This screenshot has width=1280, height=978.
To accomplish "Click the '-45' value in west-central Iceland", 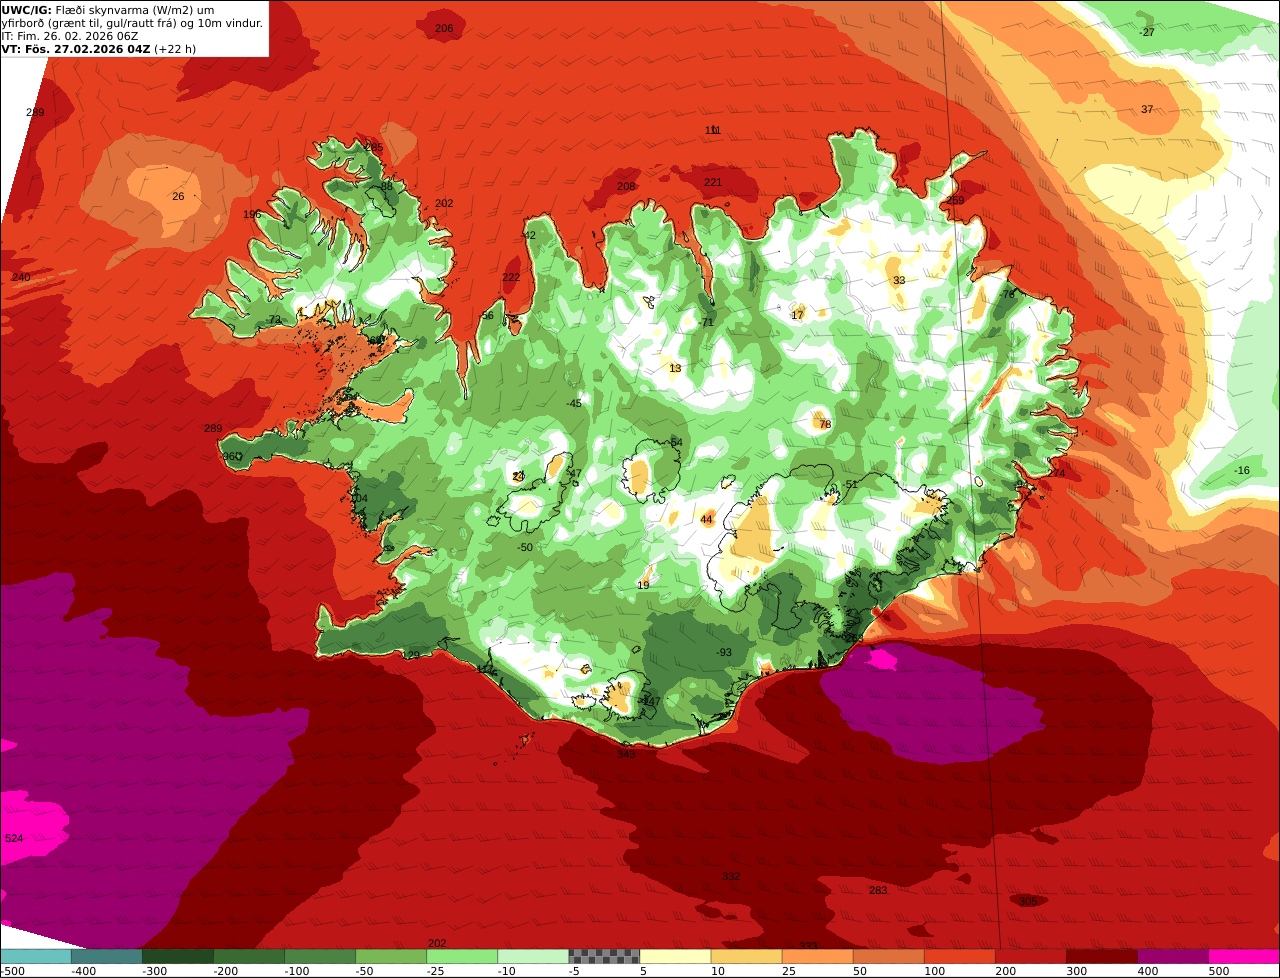I will 573,403.
